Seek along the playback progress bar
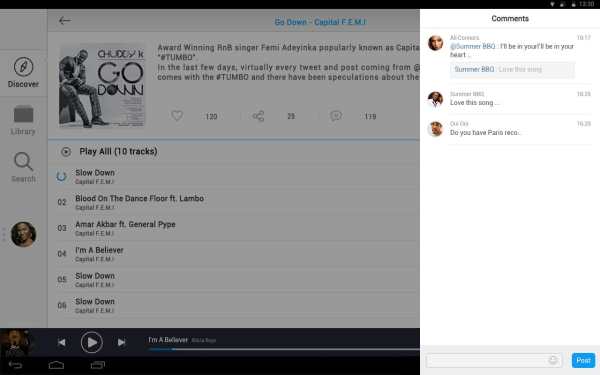Screen dimensions: 600x375 (x=284, y=349)
